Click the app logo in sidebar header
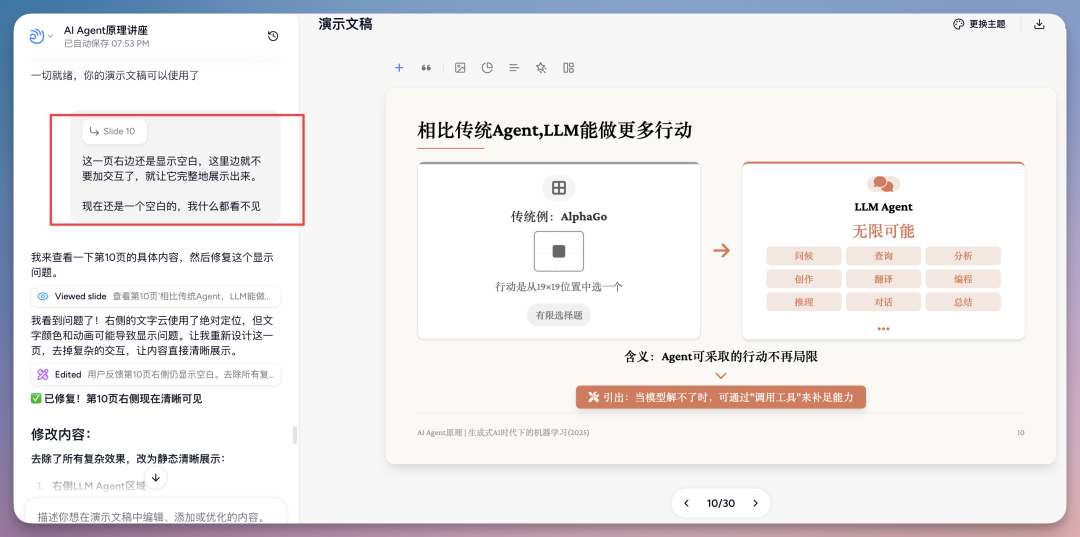Viewport: 1080px width, 537px height. (x=37, y=36)
